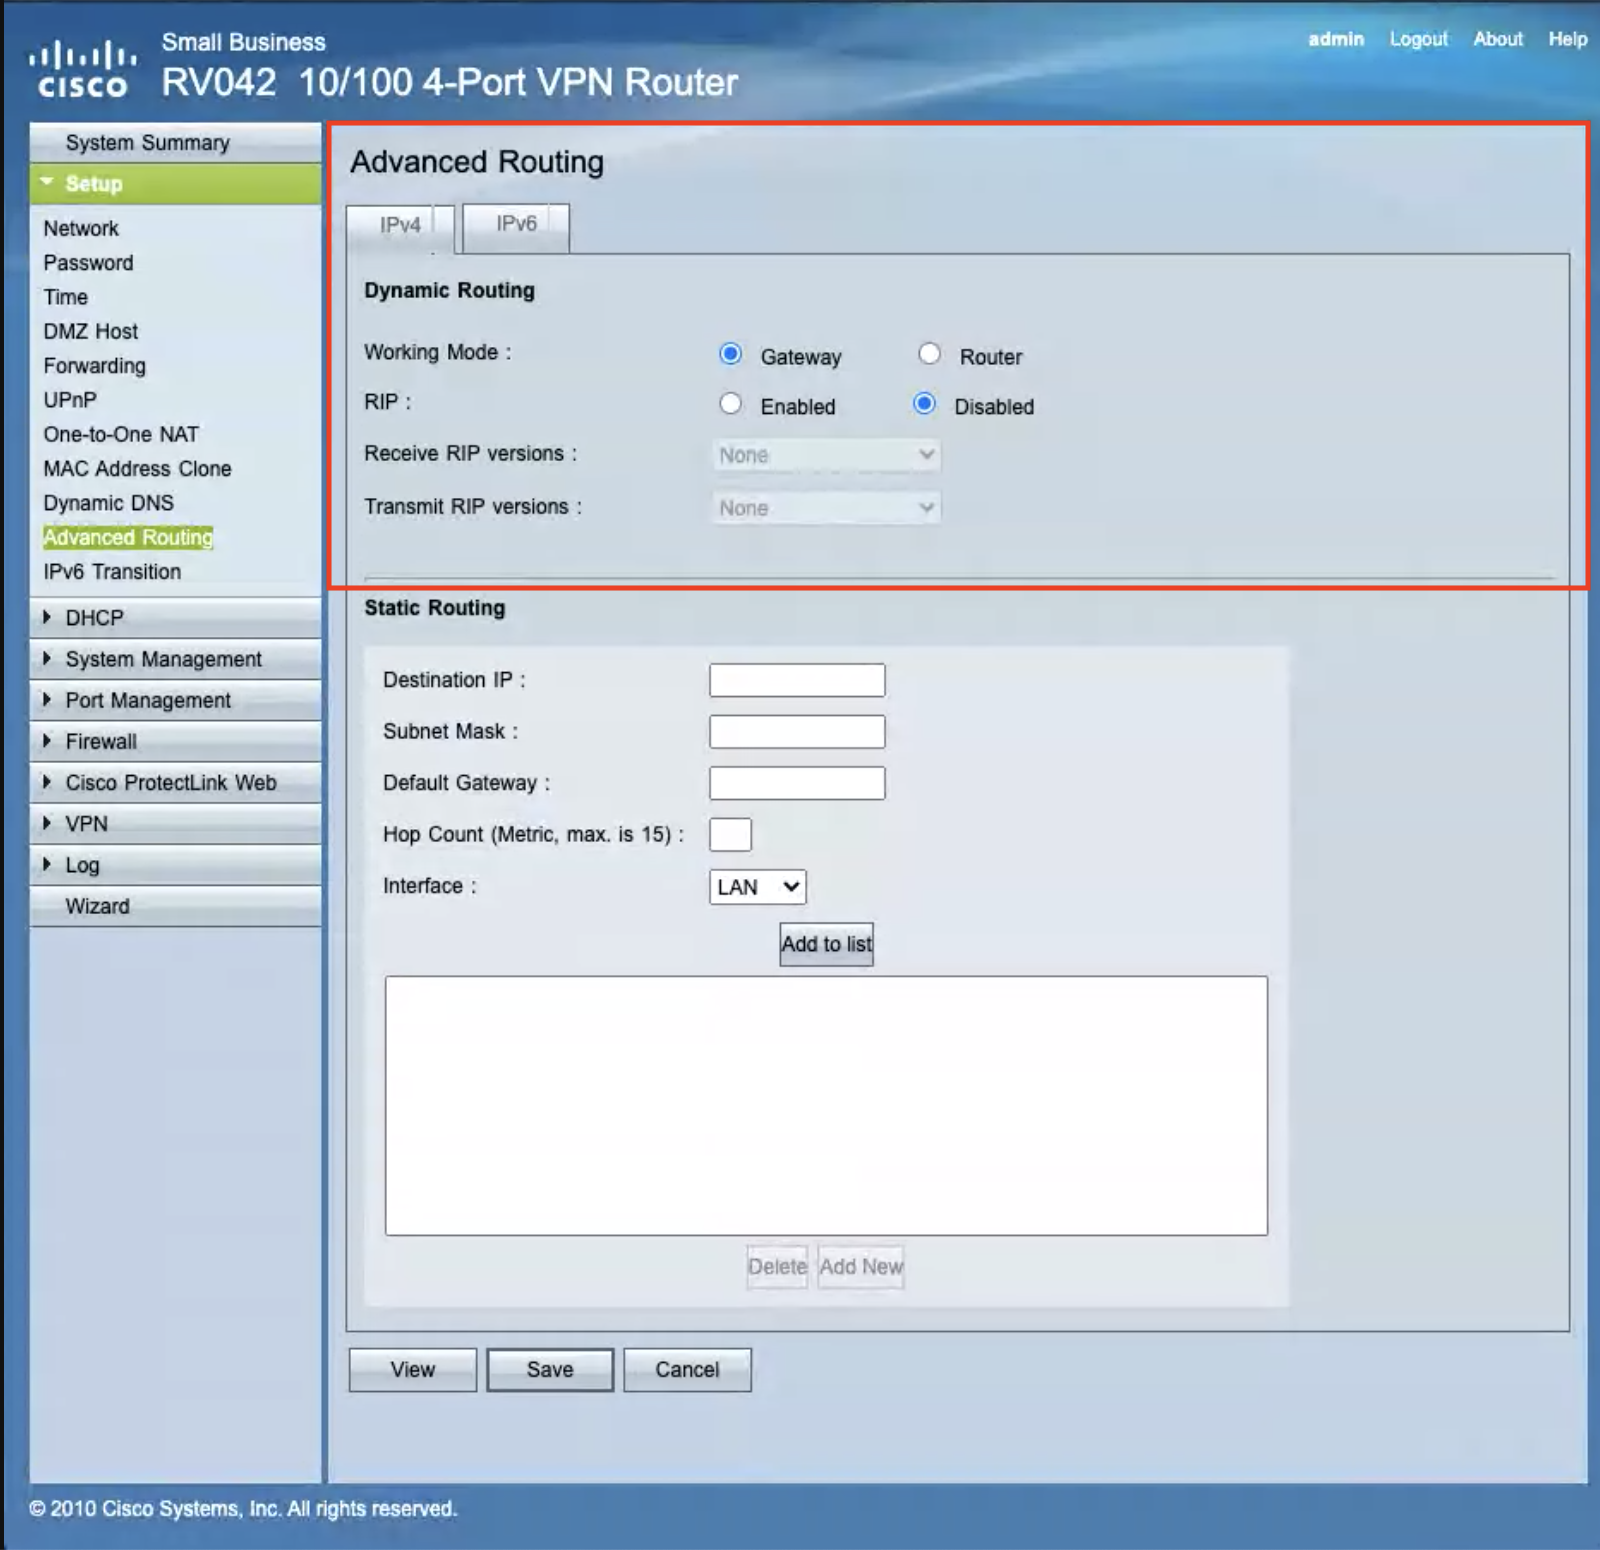
Task: Enable RIP radio button
Action: 731,404
